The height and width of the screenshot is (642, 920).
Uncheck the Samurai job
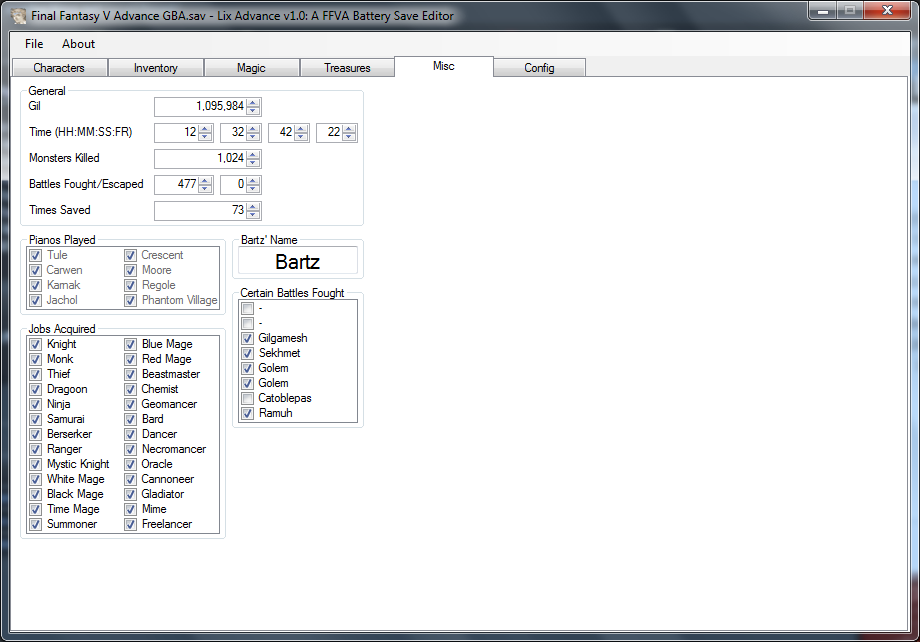[36, 420]
